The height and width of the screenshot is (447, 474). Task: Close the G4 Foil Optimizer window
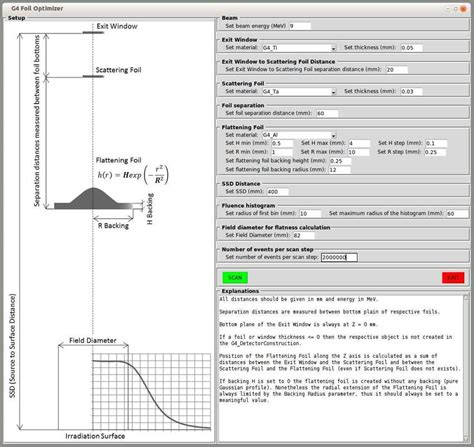[x=463, y=9]
